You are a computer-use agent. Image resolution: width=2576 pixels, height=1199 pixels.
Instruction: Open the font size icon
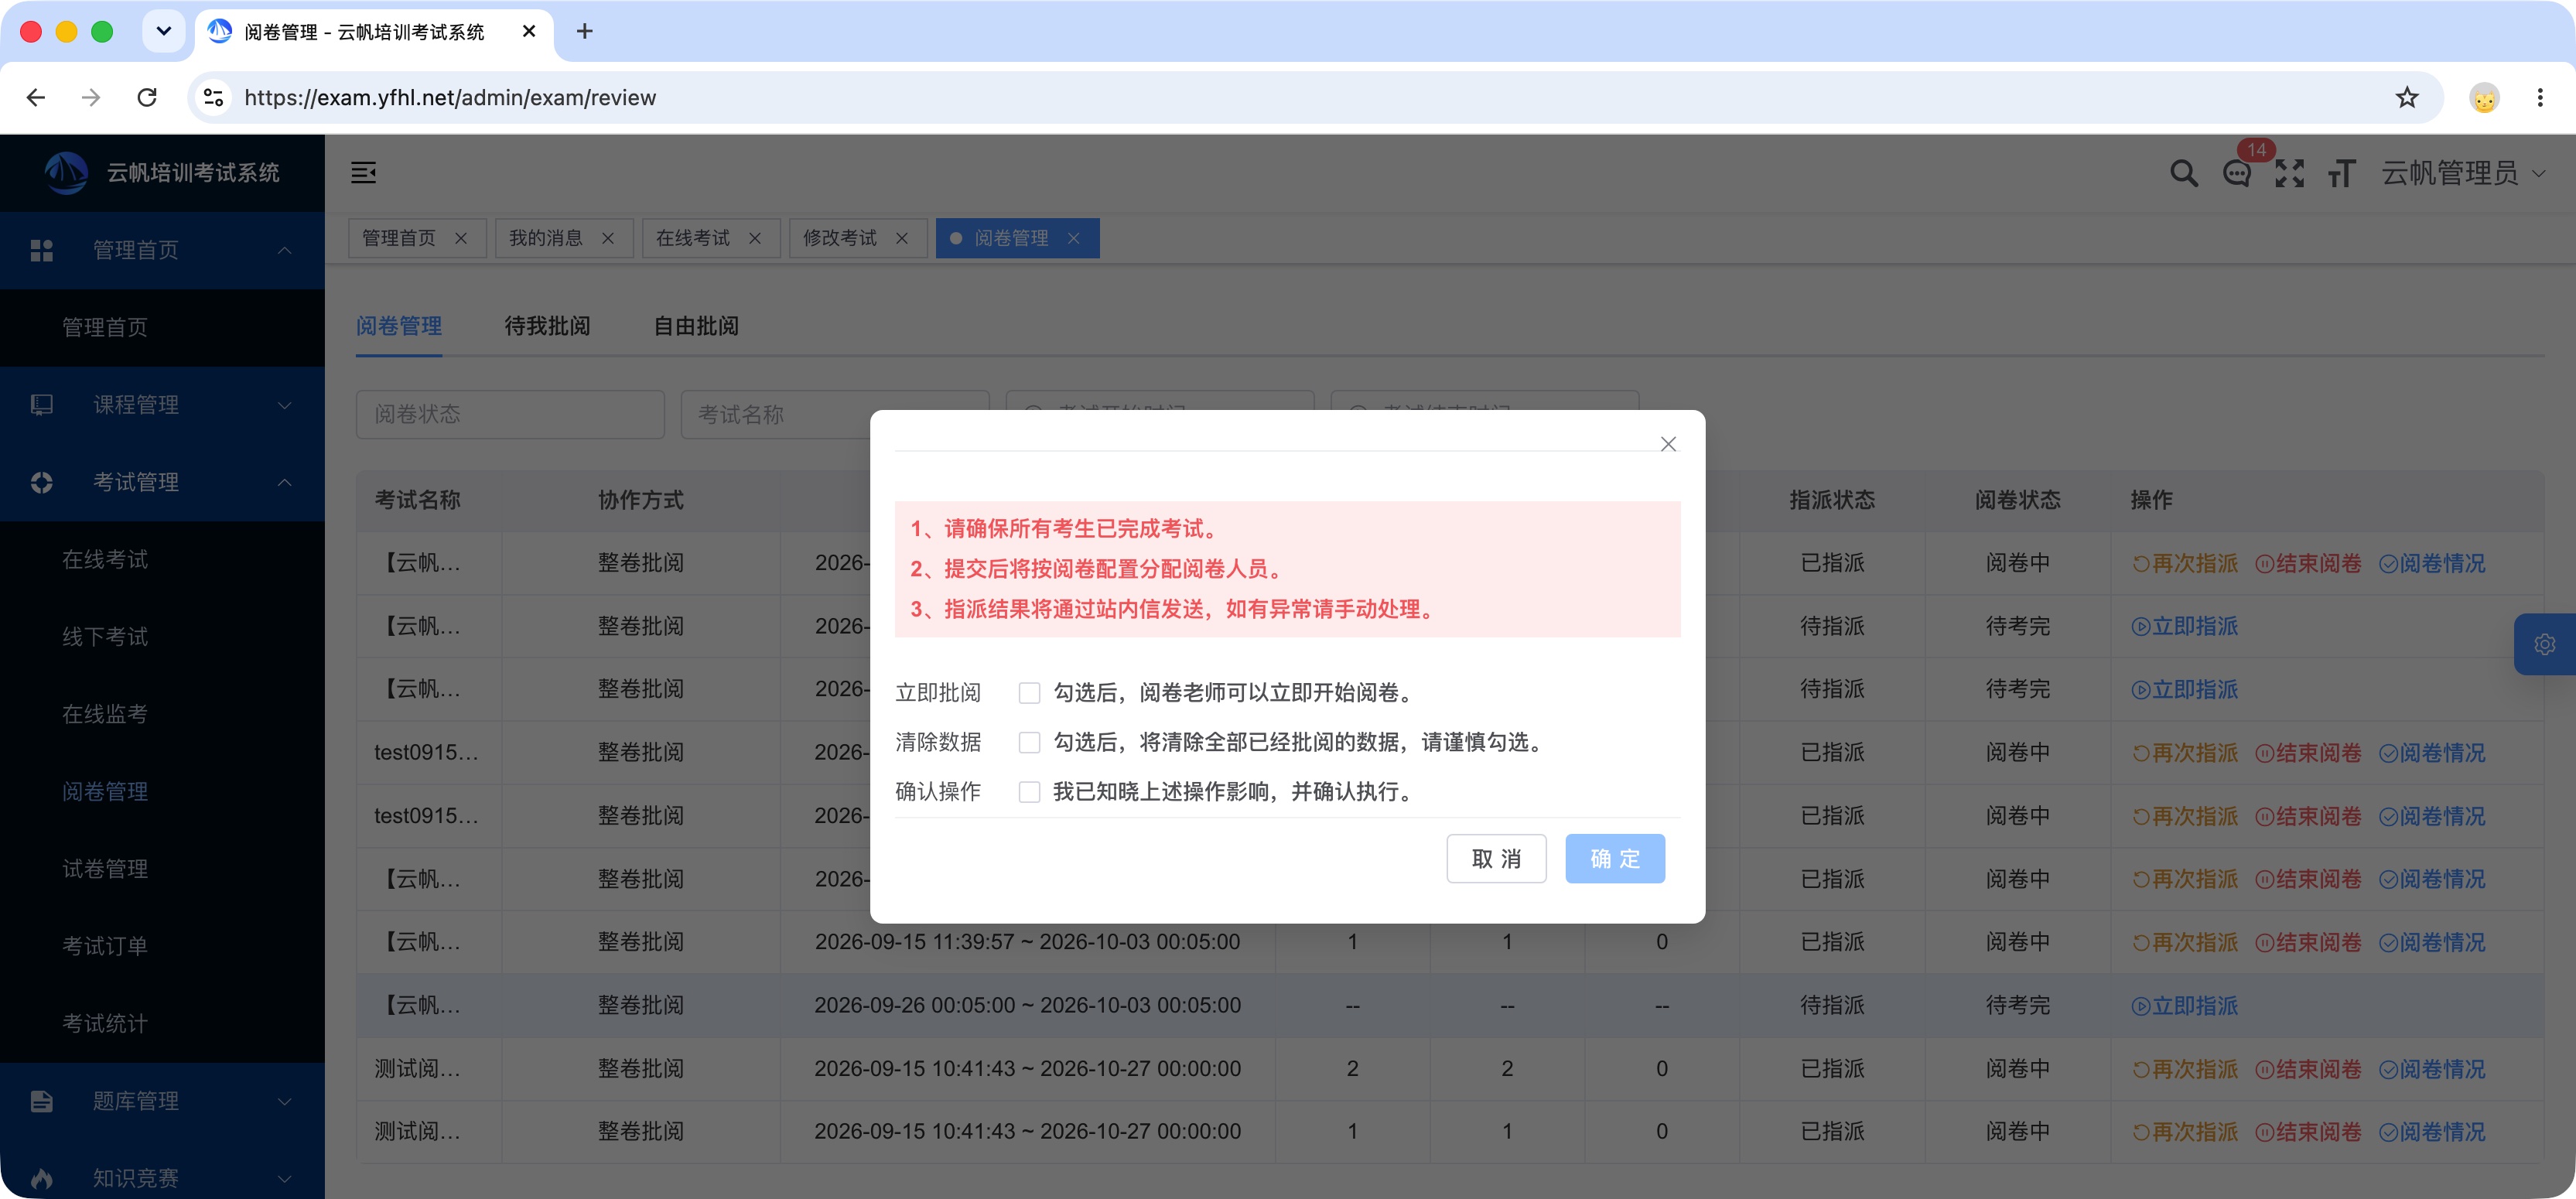click(x=2341, y=173)
